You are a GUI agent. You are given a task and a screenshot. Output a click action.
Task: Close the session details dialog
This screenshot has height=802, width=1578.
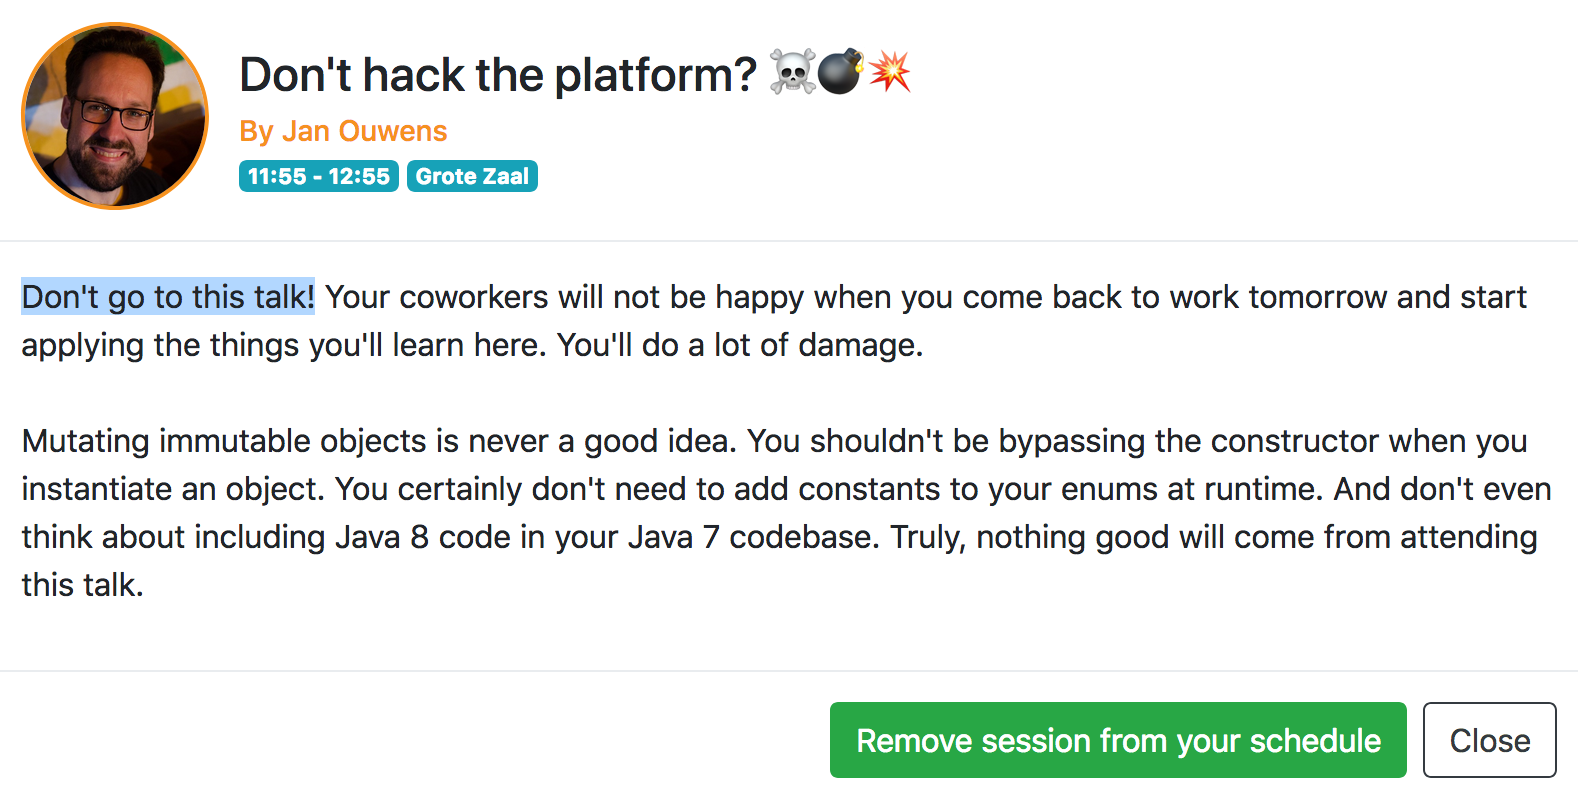click(1489, 740)
